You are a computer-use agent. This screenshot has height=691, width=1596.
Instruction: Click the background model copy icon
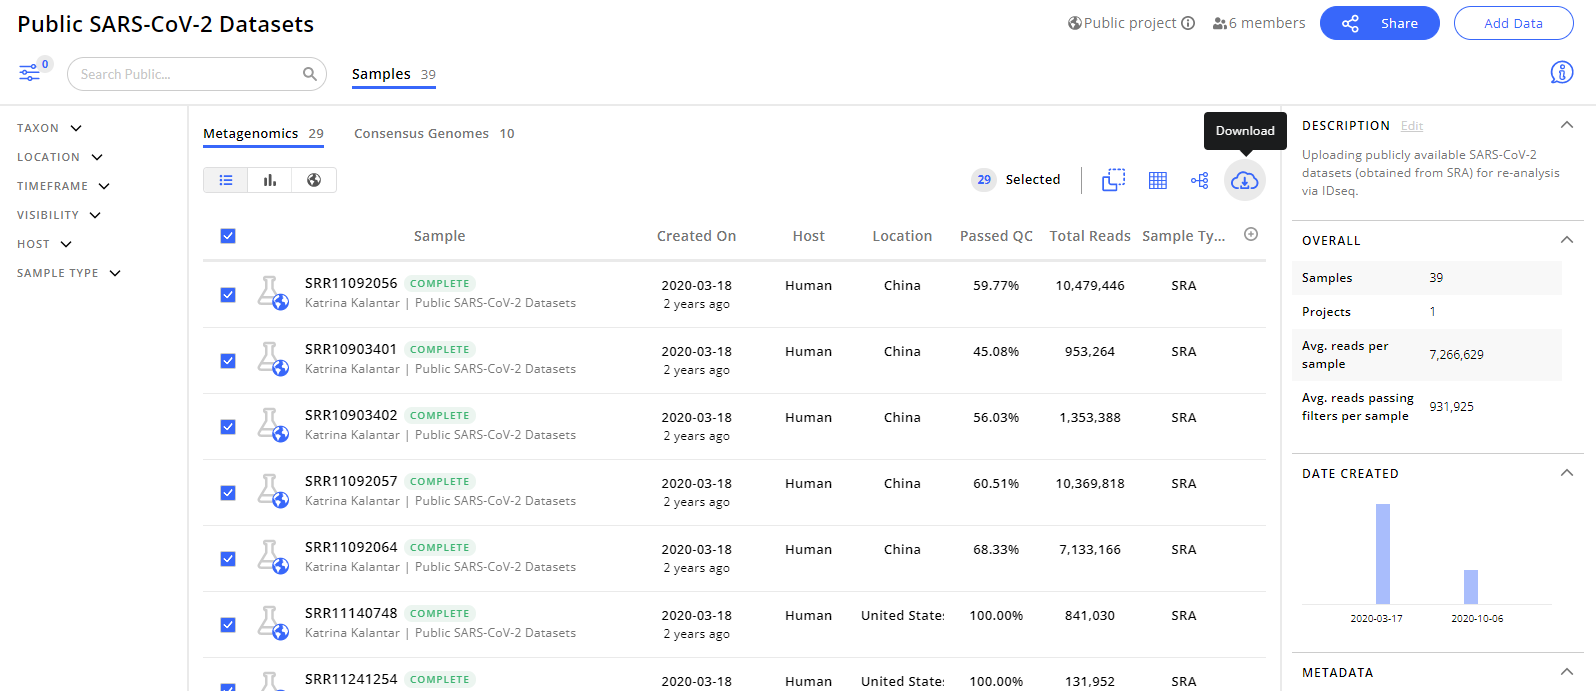click(x=1113, y=180)
